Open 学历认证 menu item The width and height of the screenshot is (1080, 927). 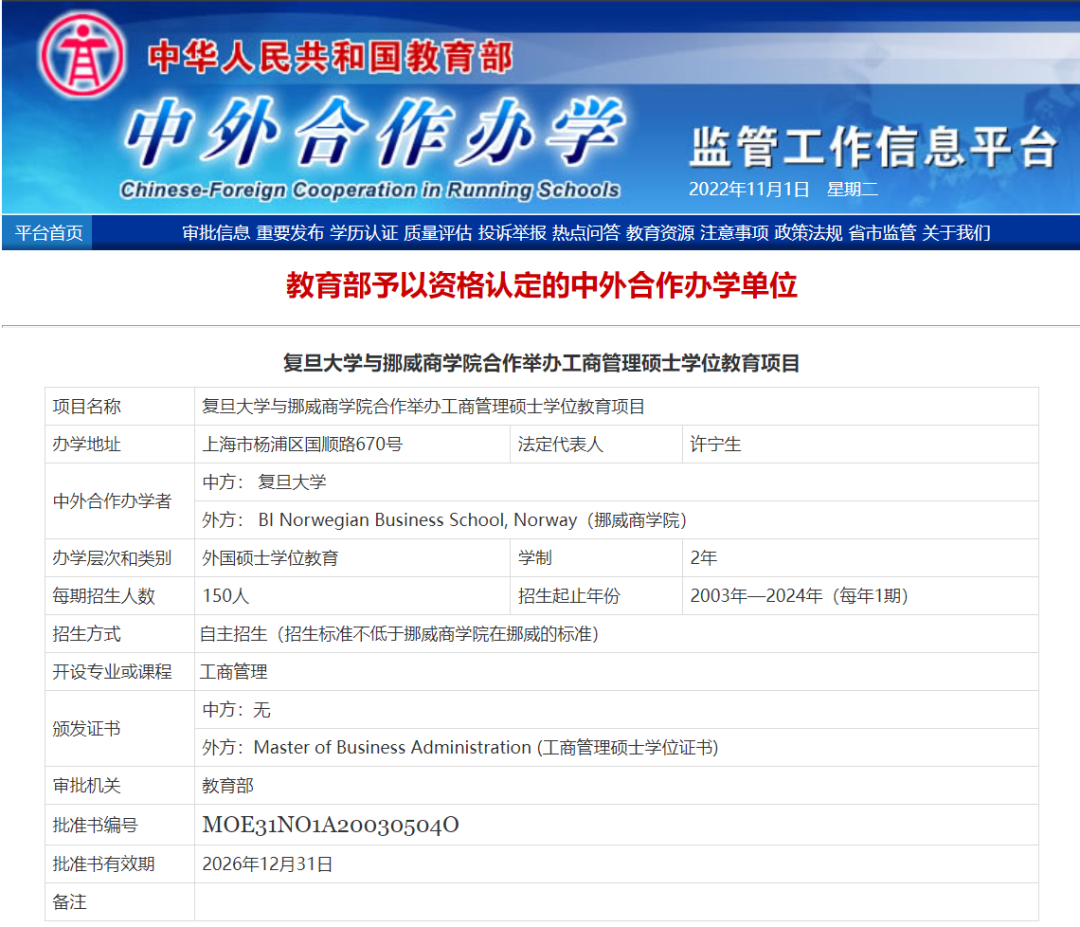click(x=364, y=233)
